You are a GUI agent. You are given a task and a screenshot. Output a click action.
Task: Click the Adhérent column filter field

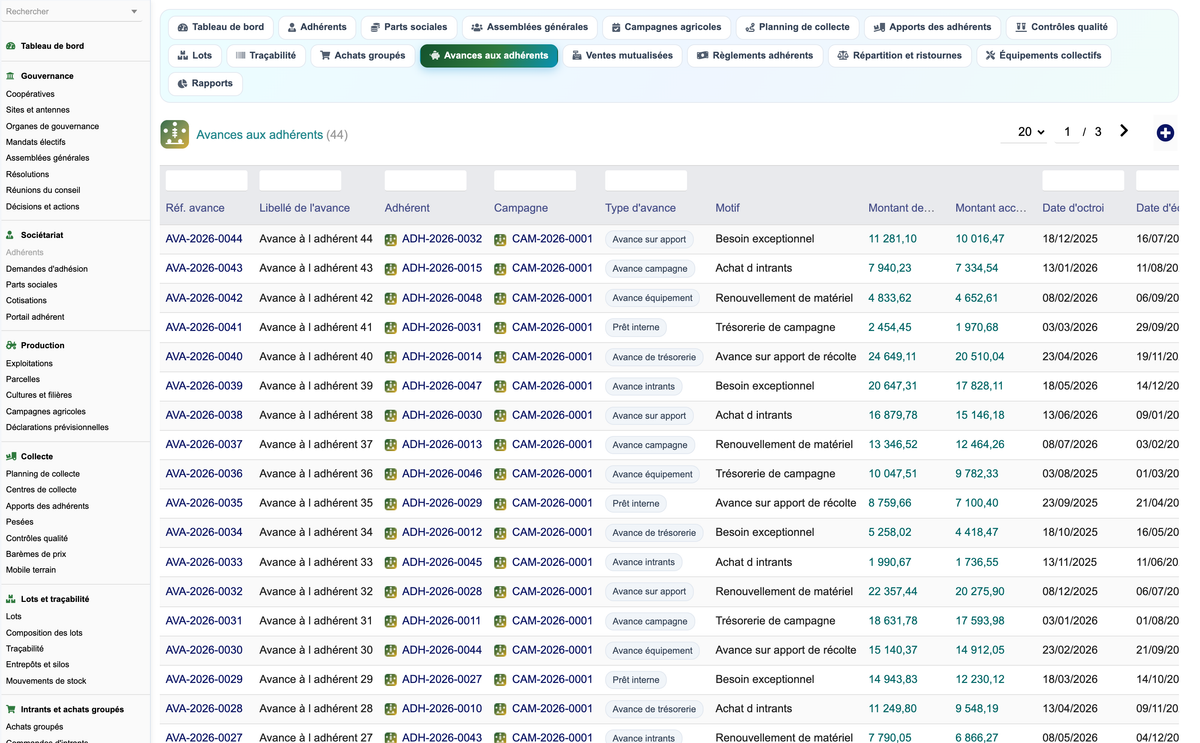coord(425,180)
